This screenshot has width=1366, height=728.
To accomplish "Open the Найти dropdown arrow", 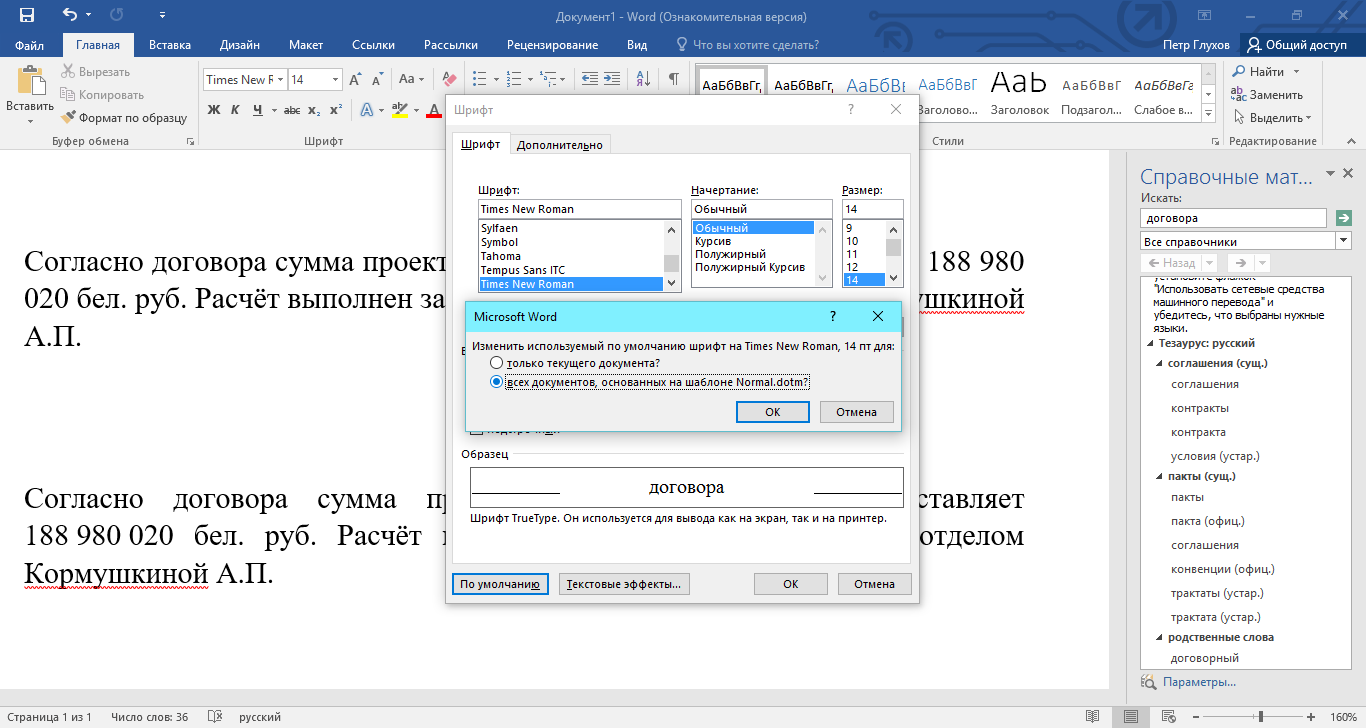I will tap(1296, 72).
